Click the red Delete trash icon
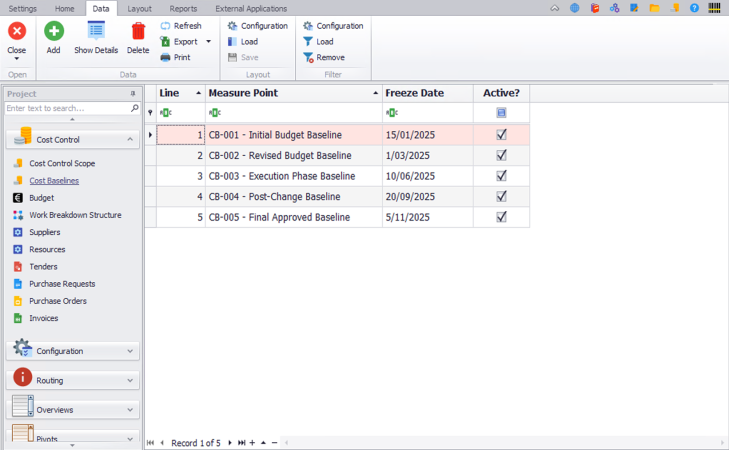 [x=138, y=32]
